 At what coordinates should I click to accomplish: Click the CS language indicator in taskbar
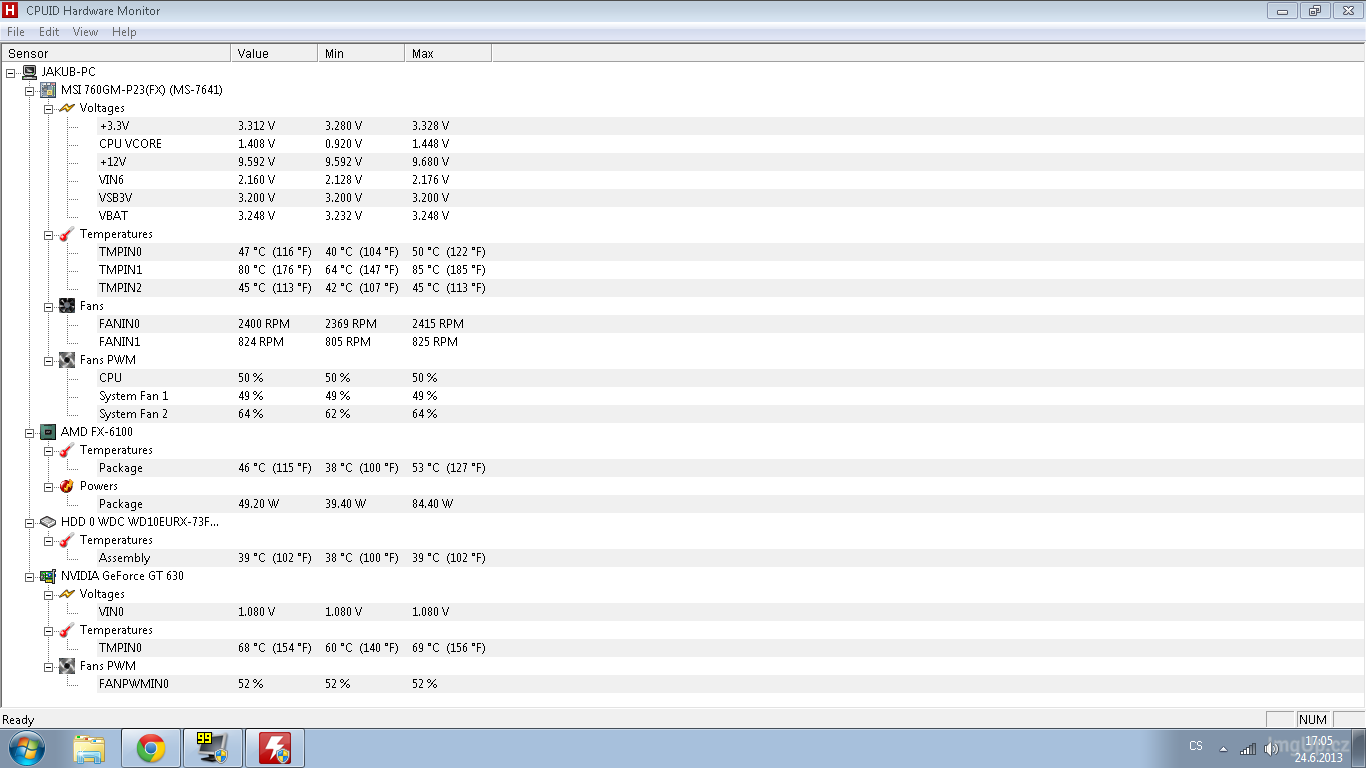pyautogui.click(x=1196, y=746)
